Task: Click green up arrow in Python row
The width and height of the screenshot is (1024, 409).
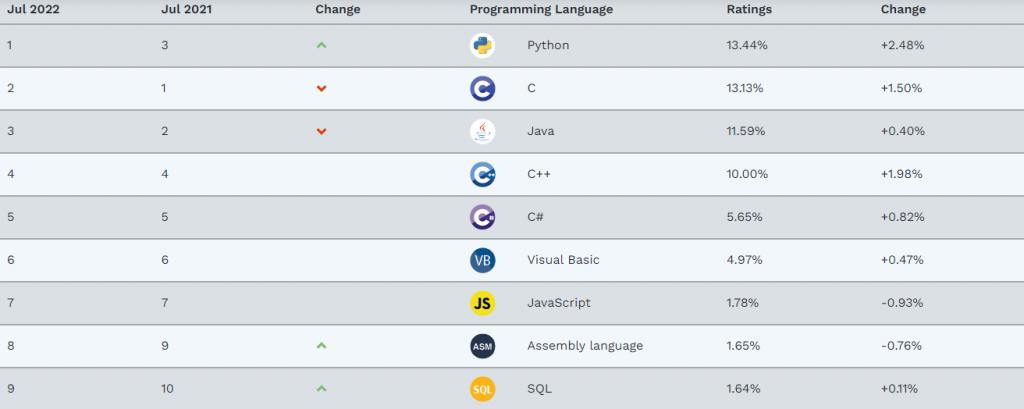Action: (321, 46)
